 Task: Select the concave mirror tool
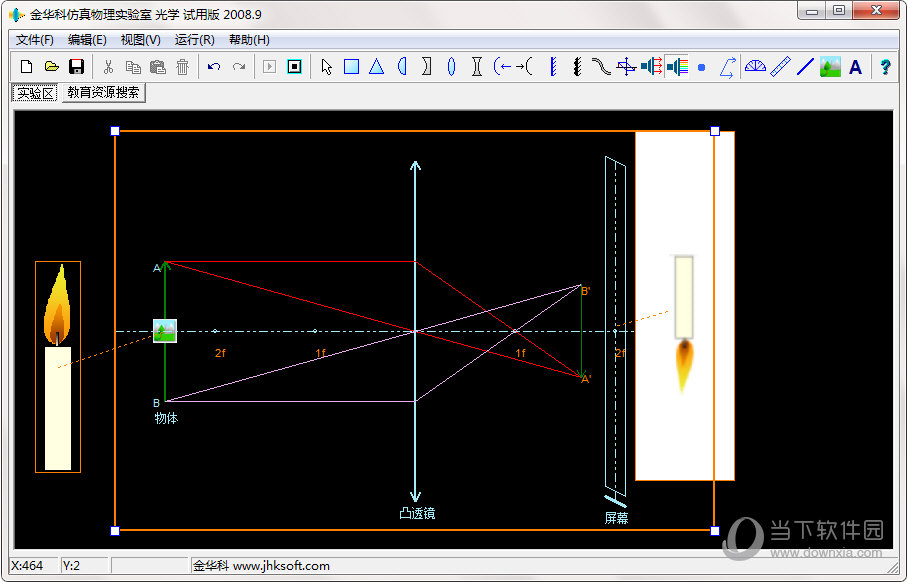502,67
